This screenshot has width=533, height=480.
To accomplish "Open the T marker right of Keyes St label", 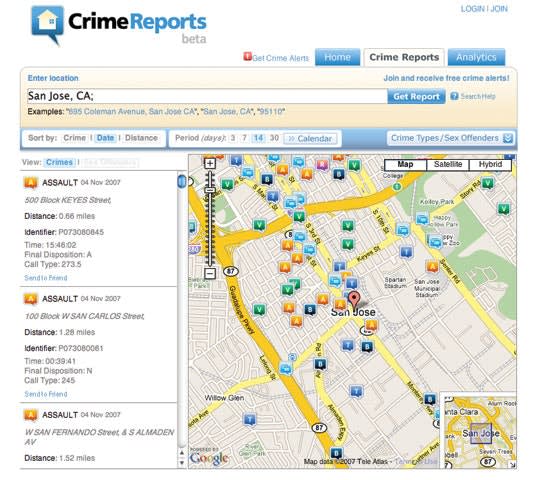I will (x=406, y=252).
